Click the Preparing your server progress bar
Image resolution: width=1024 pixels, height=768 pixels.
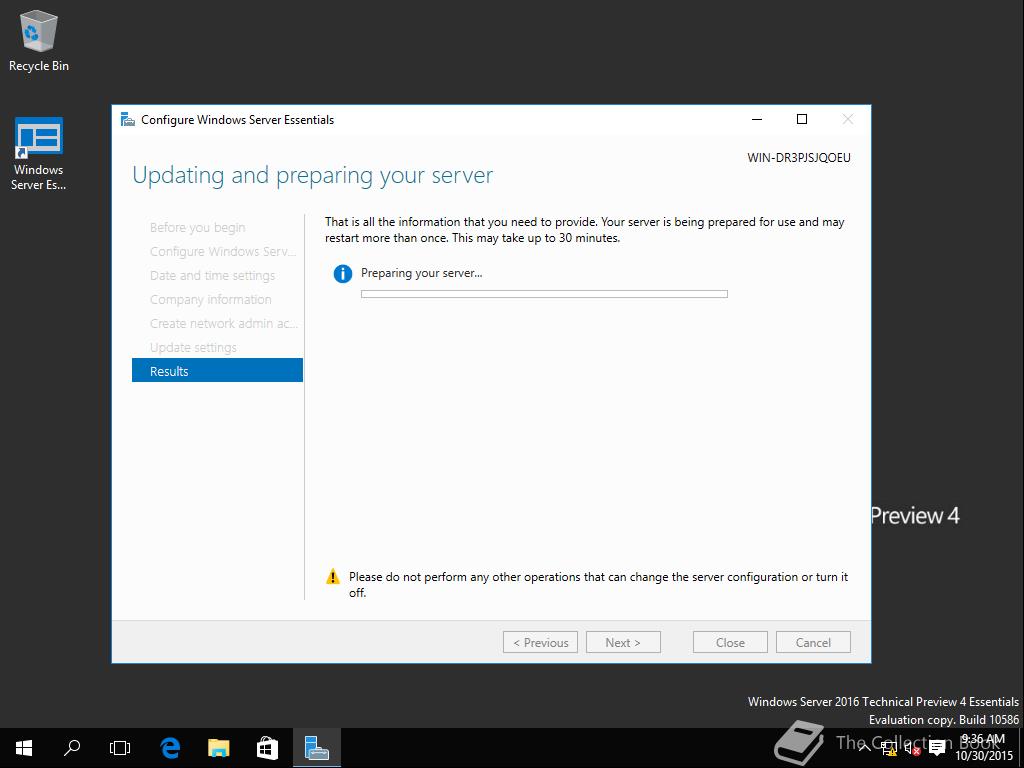[x=544, y=295]
